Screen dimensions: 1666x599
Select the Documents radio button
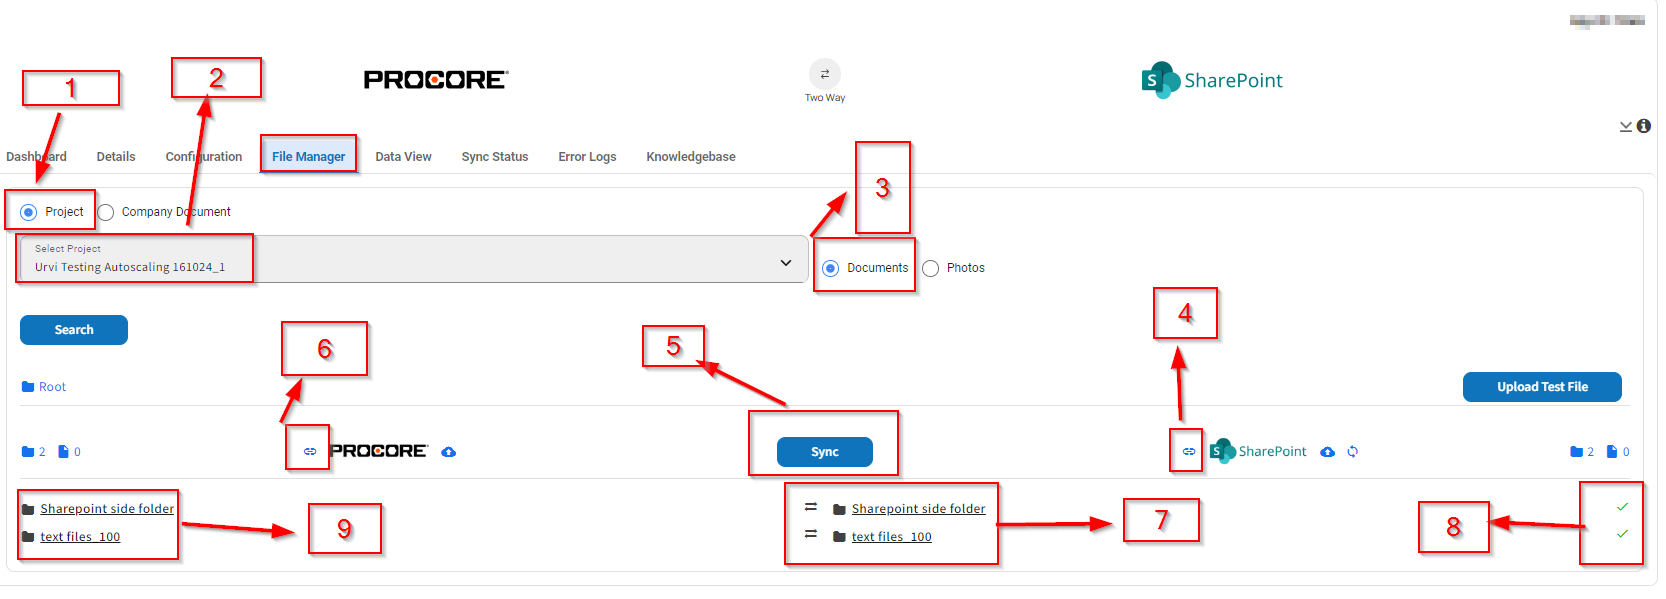tap(830, 268)
